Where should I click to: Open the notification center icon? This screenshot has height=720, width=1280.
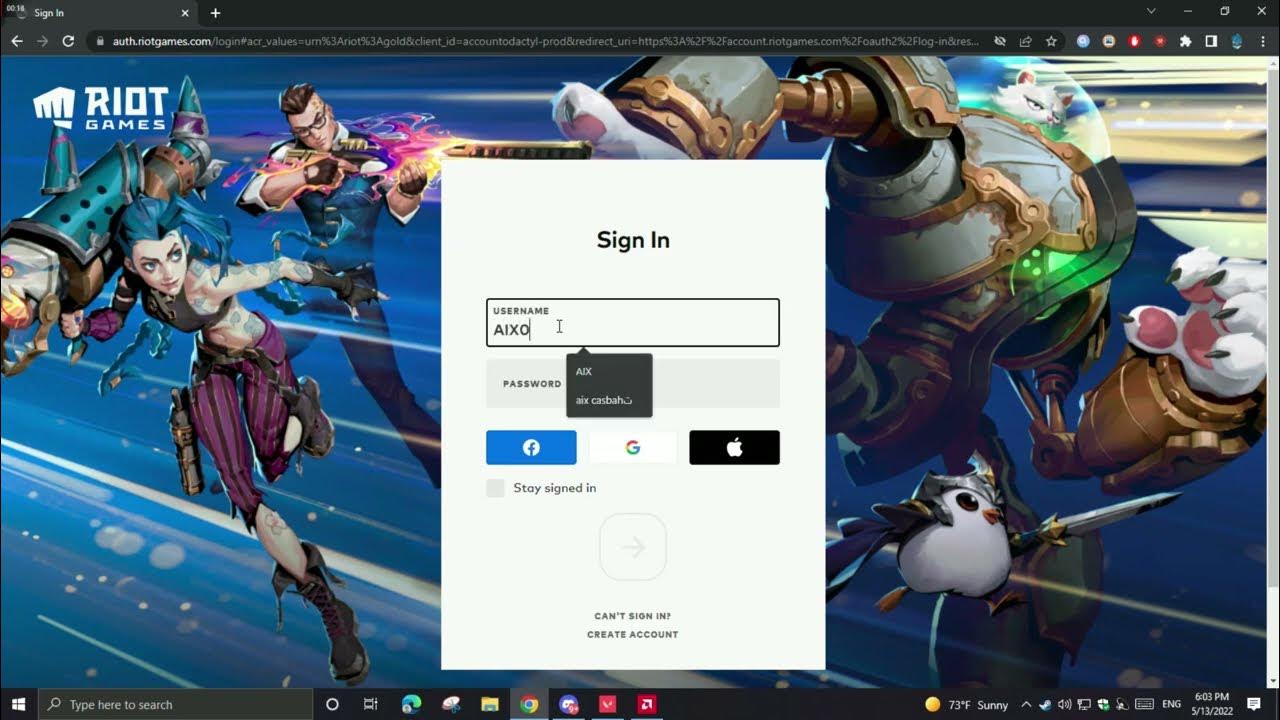pos(1254,704)
